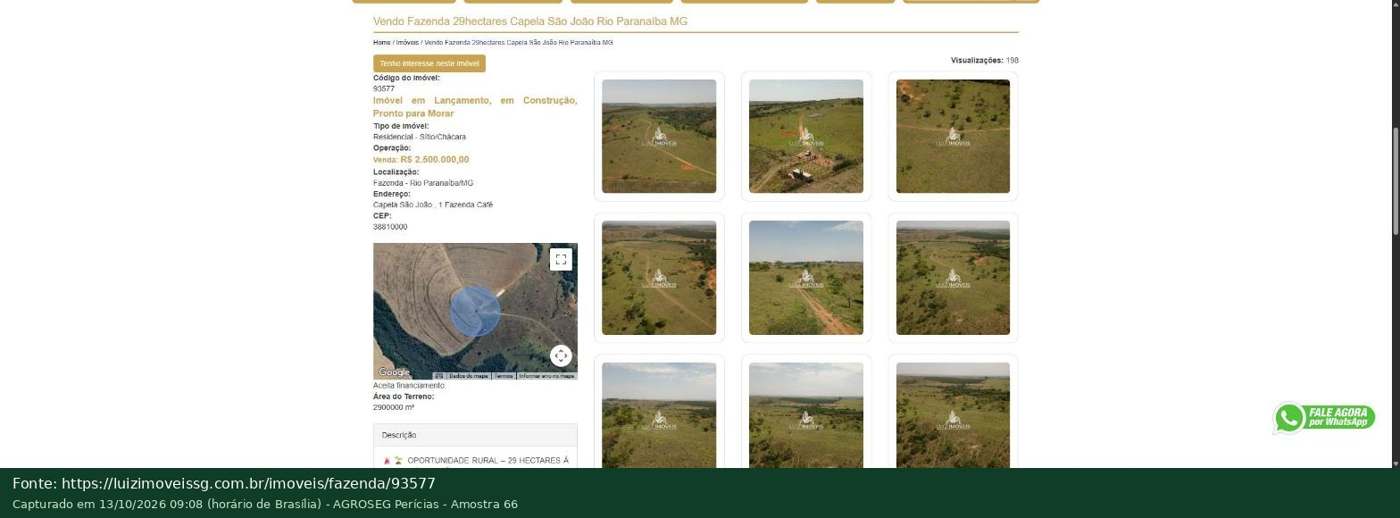Open the map camera controls button
Image resolution: width=1400 pixels, height=518 pixels.
[561, 356]
